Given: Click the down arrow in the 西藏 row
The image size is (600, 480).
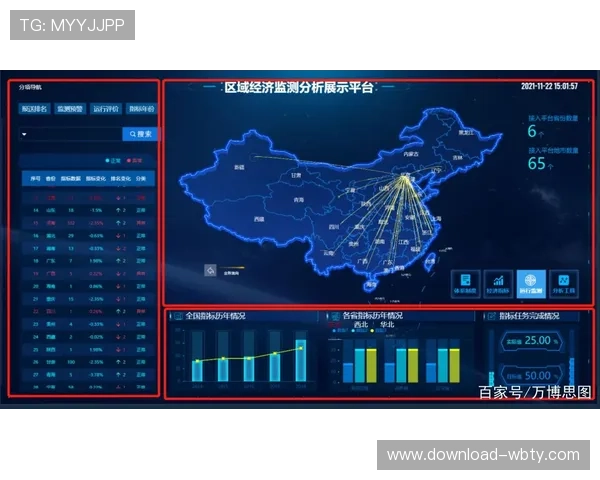Looking at the screenshot, I should tap(118, 337).
